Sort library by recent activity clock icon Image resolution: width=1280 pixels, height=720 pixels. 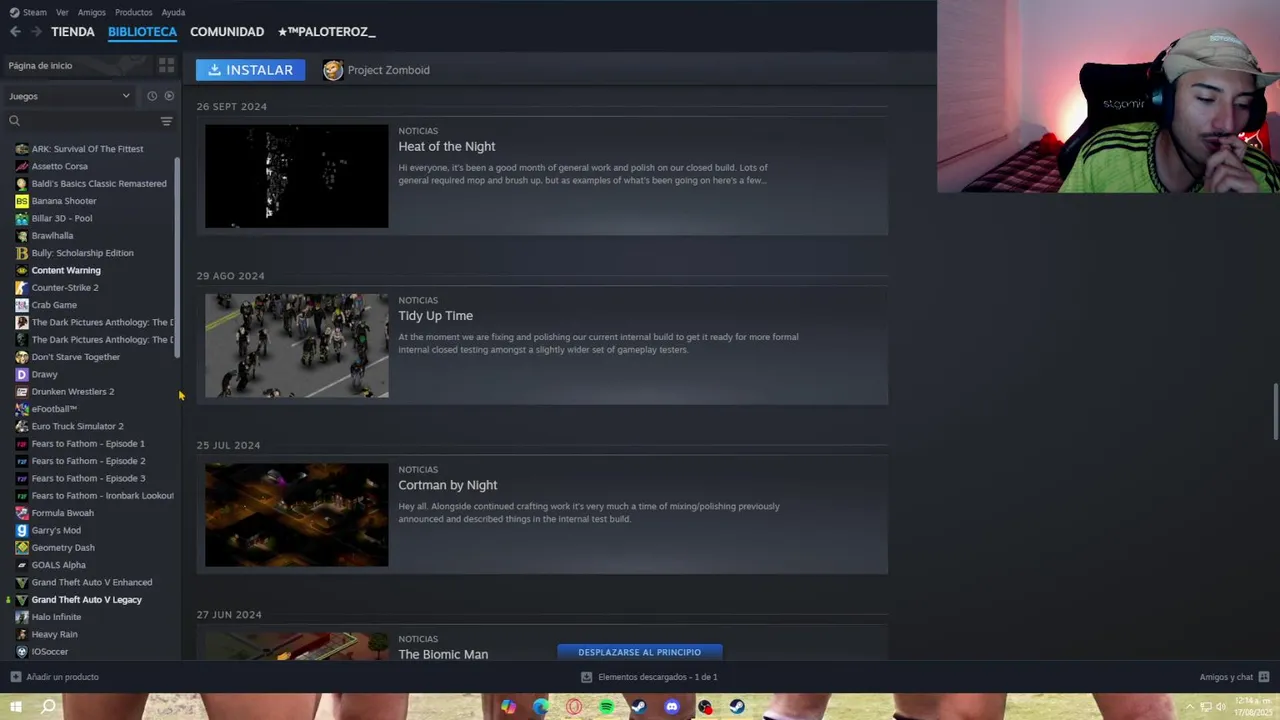(152, 96)
